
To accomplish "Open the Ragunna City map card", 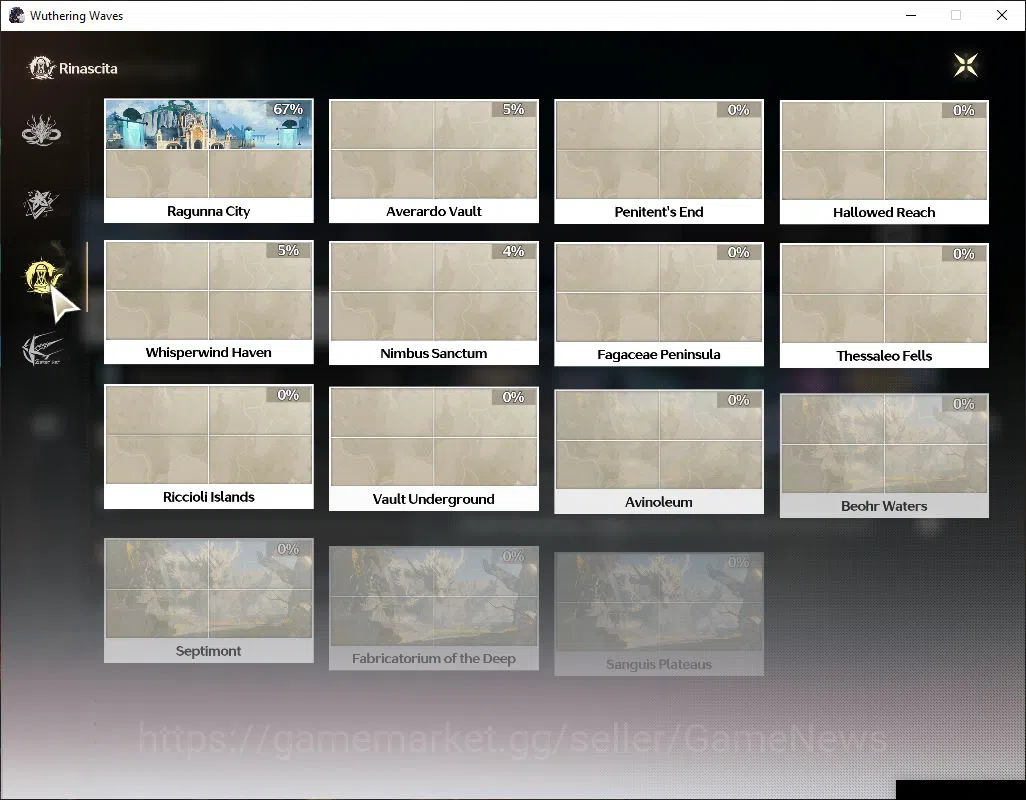I will click(x=209, y=161).
